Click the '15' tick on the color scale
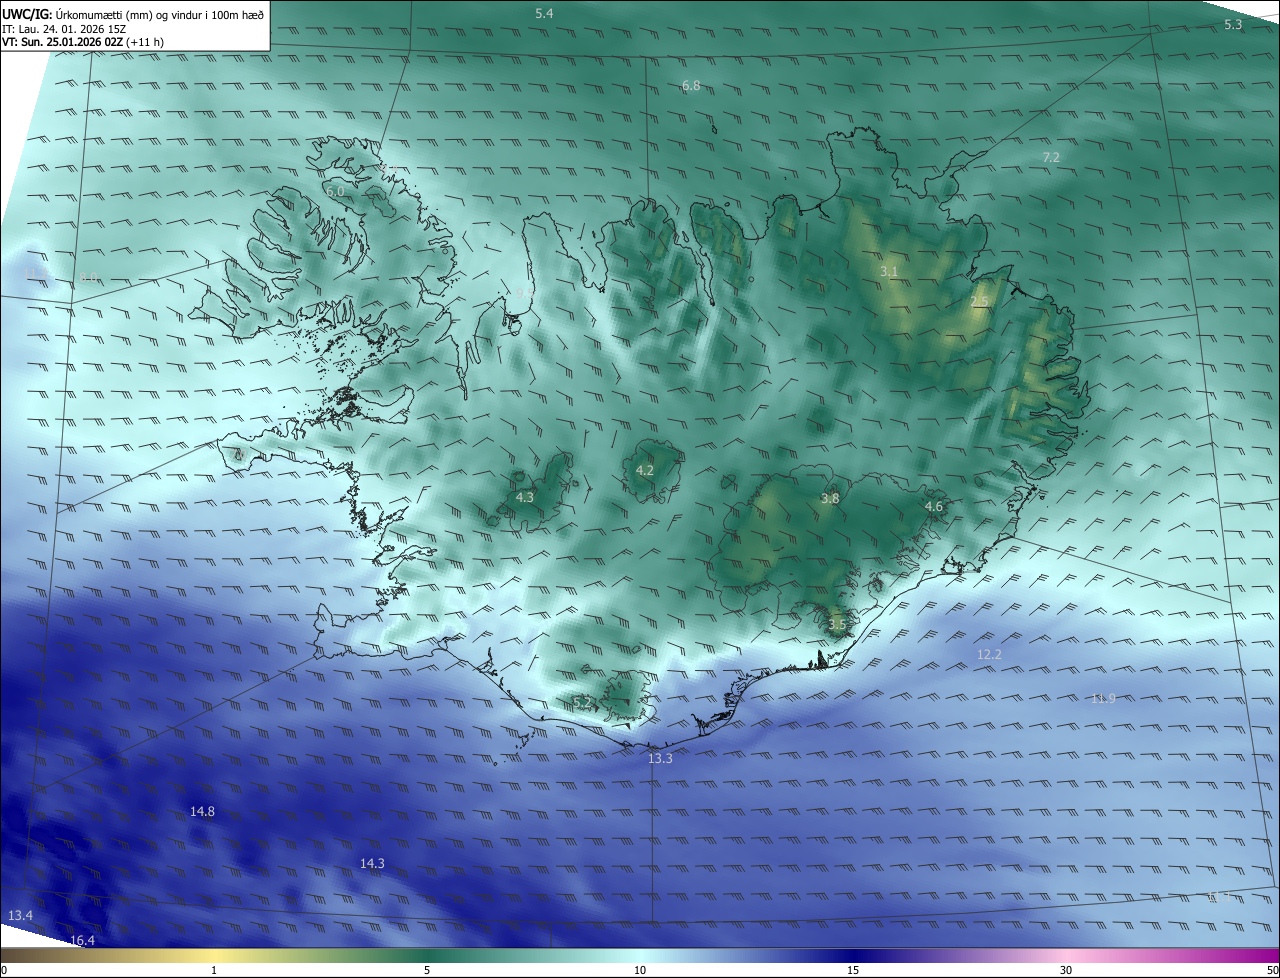Viewport: 1280px width, 978px height. [853, 970]
